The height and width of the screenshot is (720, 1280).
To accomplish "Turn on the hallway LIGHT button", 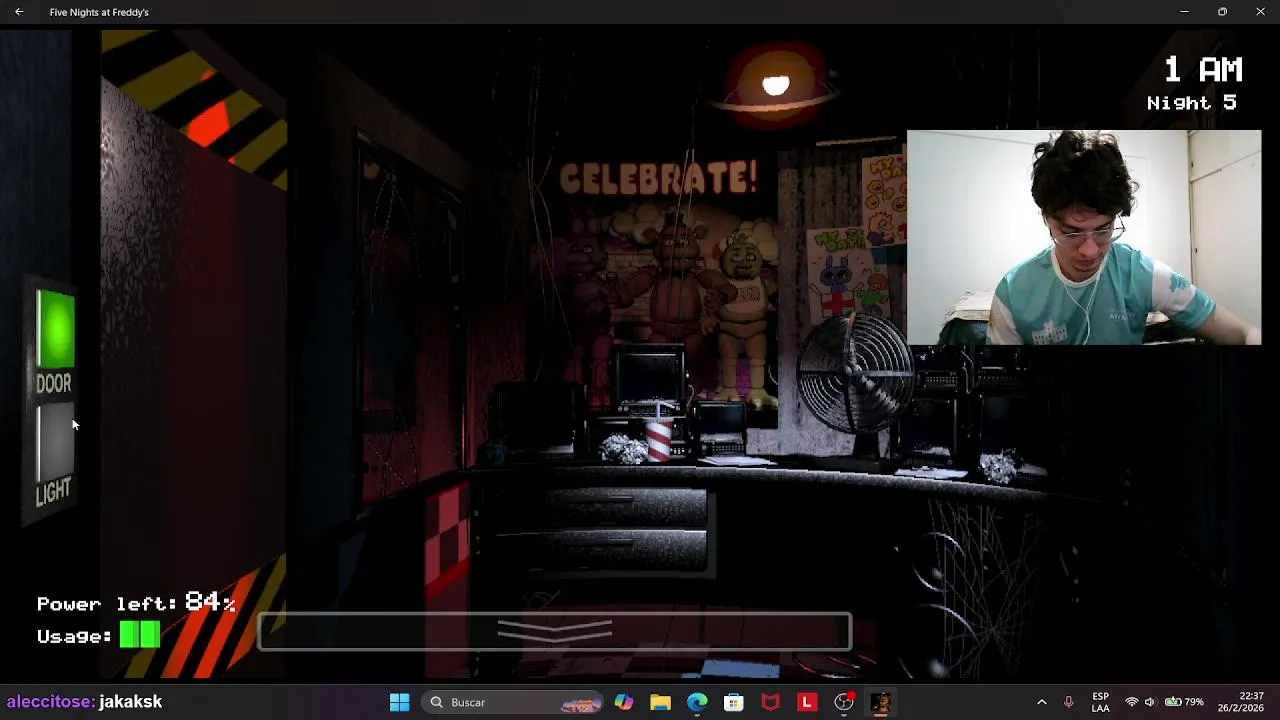I will (x=55, y=441).
